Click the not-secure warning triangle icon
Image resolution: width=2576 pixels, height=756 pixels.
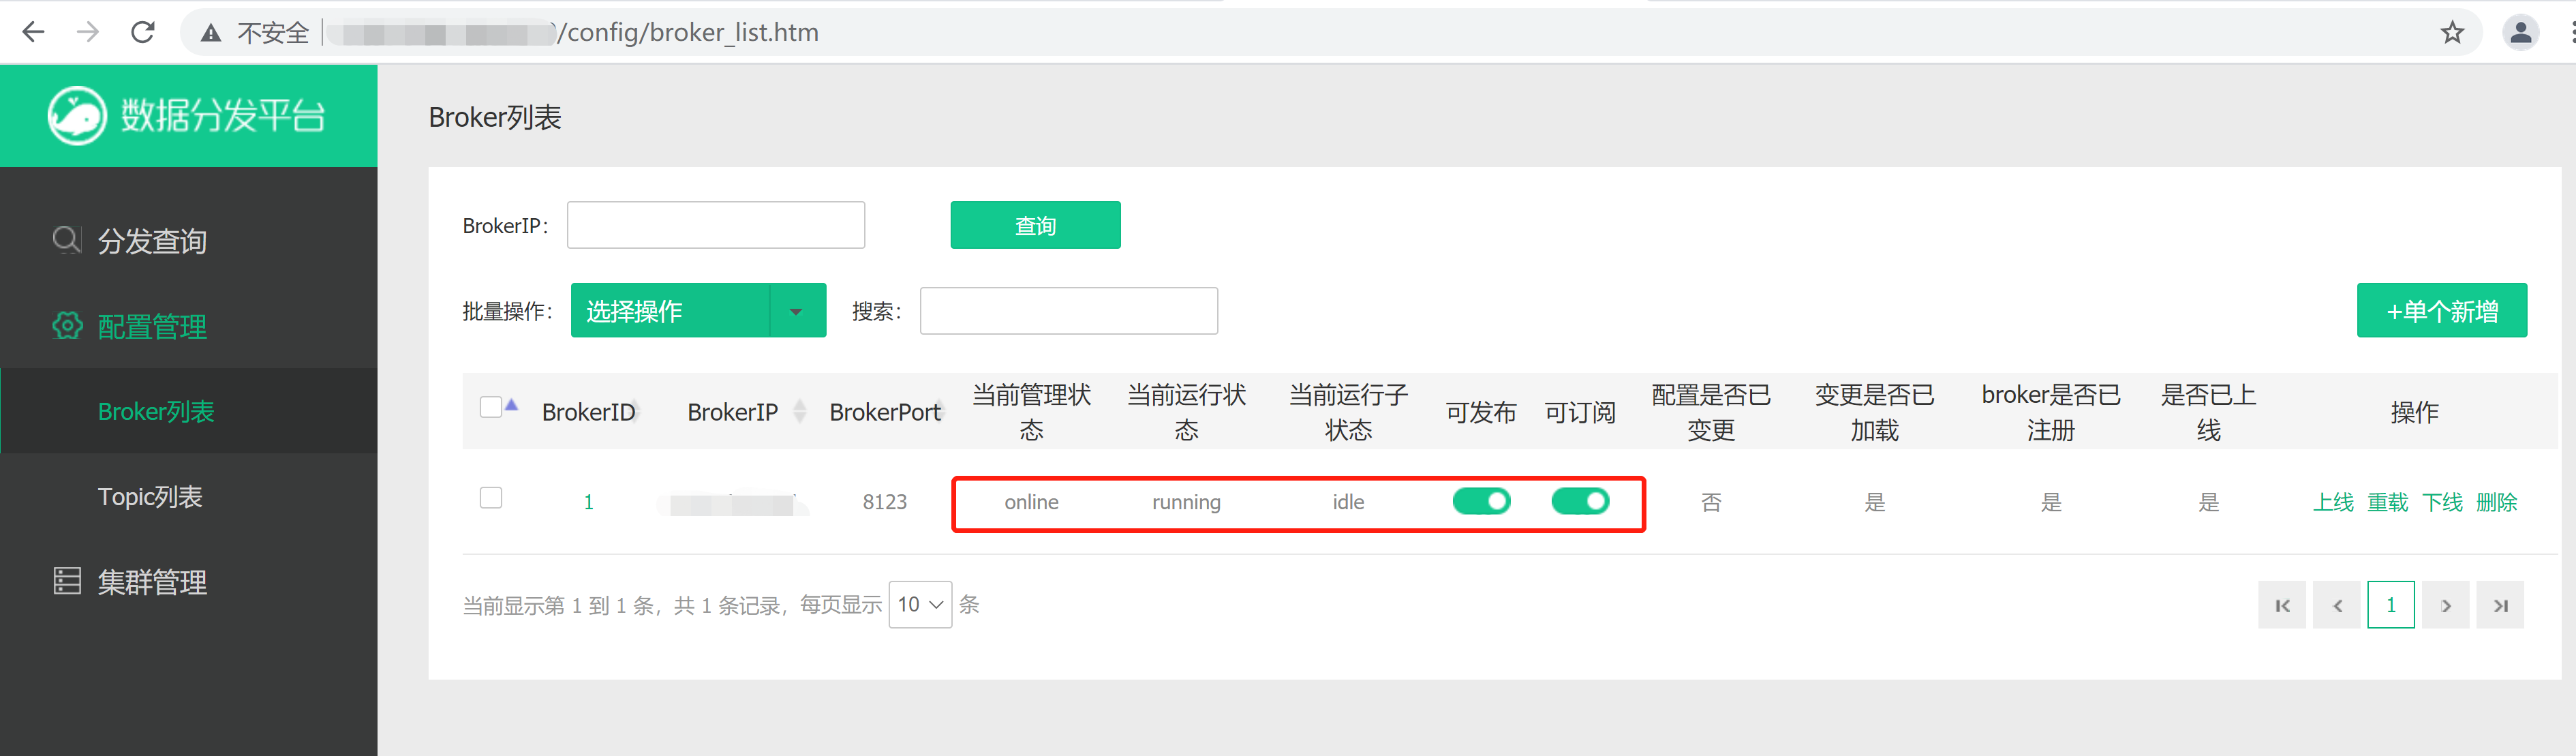(210, 33)
